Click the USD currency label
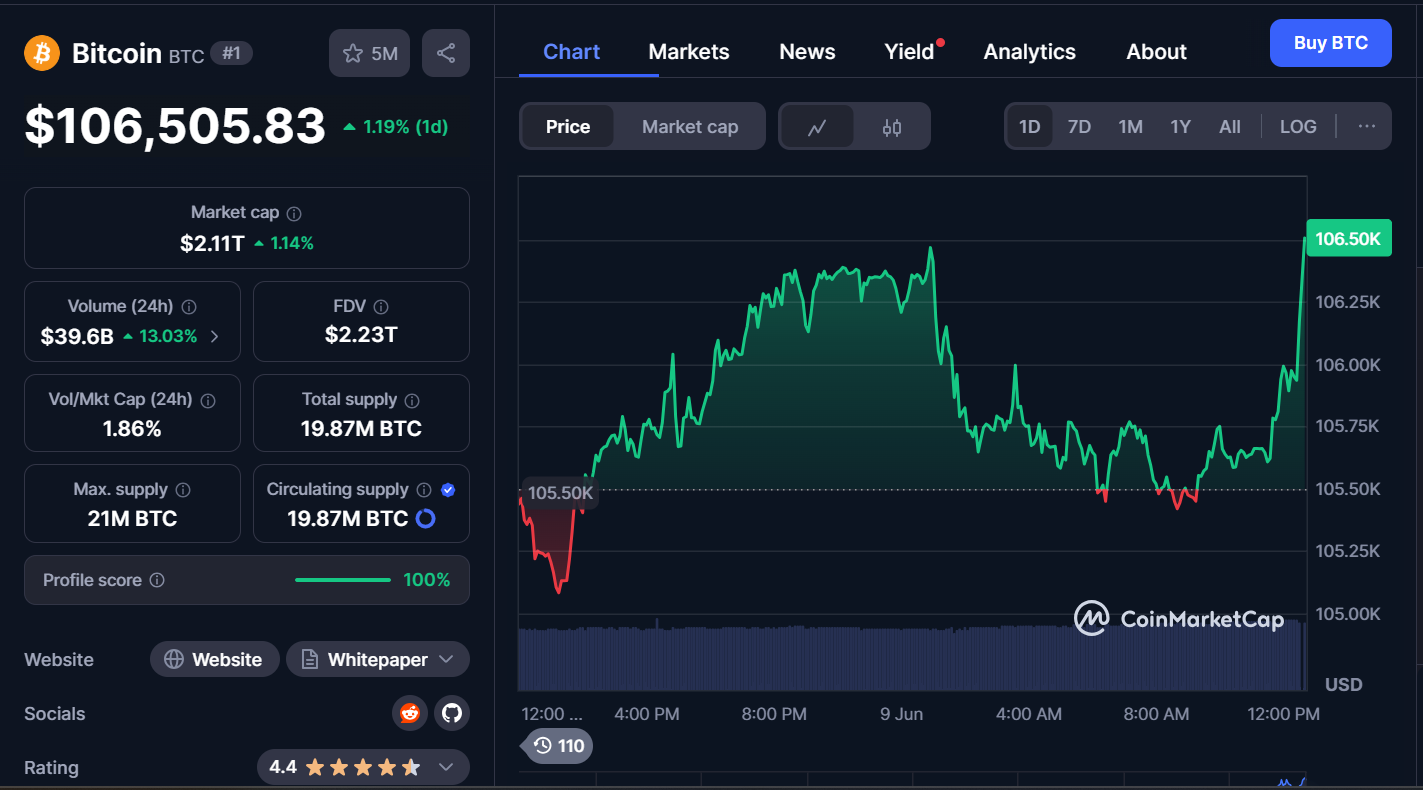Screen dimensions: 1423x790 [1343, 685]
